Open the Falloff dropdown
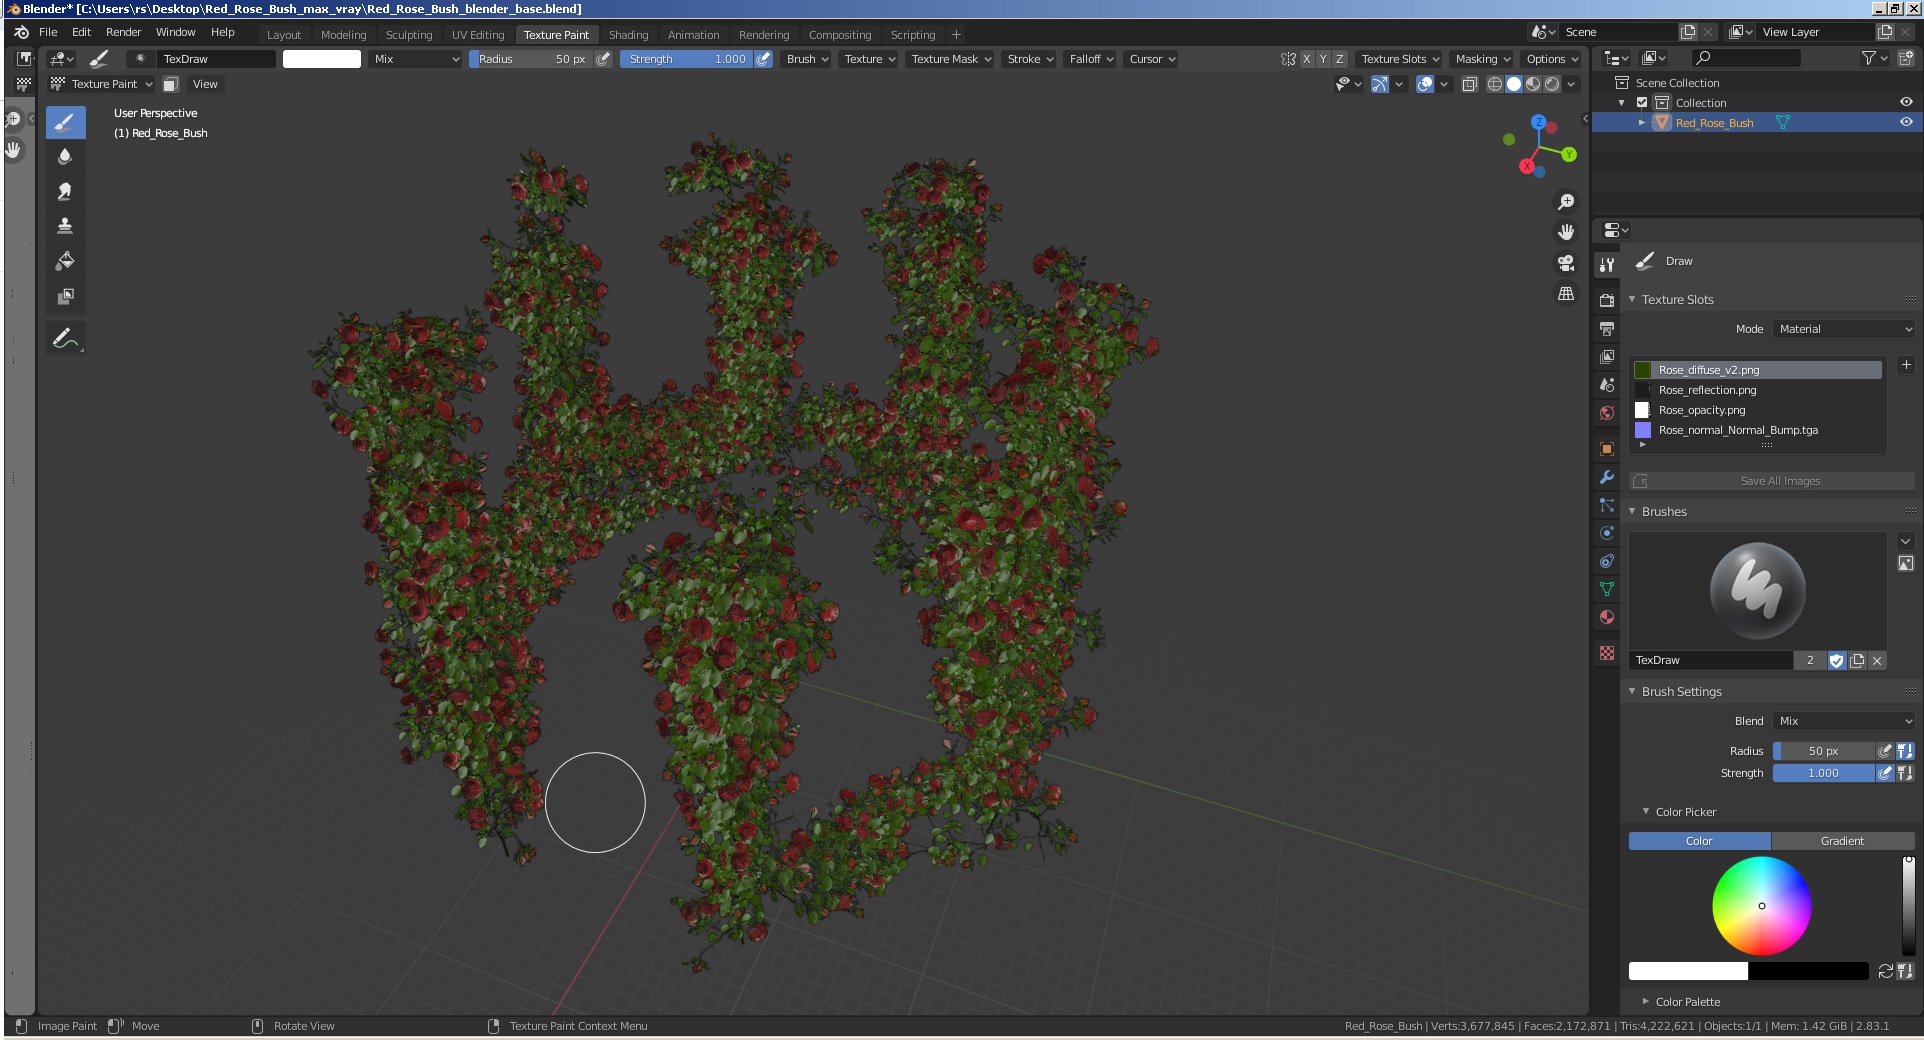This screenshot has height=1040, width=1924. tap(1091, 59)
